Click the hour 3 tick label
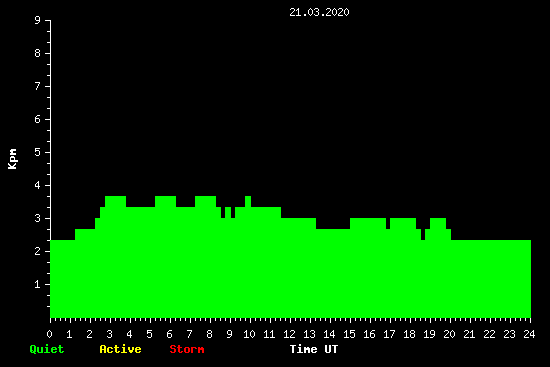The width and height of the screenshot is (550, 367). pyautogui.click(x=109, y=334)
